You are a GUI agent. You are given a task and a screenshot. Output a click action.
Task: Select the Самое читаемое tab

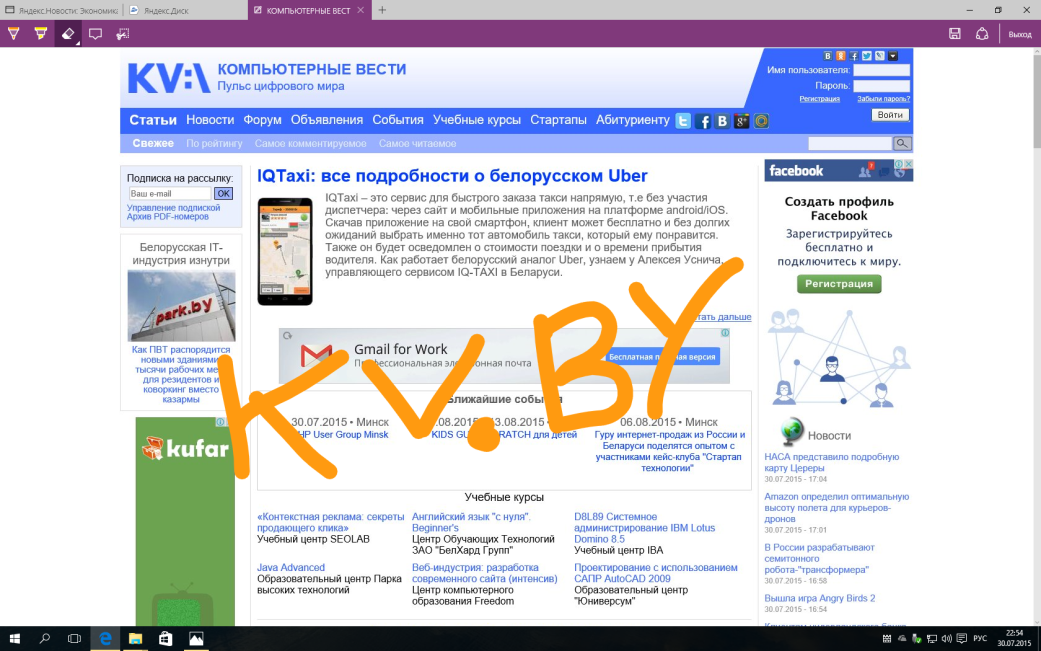tap(417, 143)
